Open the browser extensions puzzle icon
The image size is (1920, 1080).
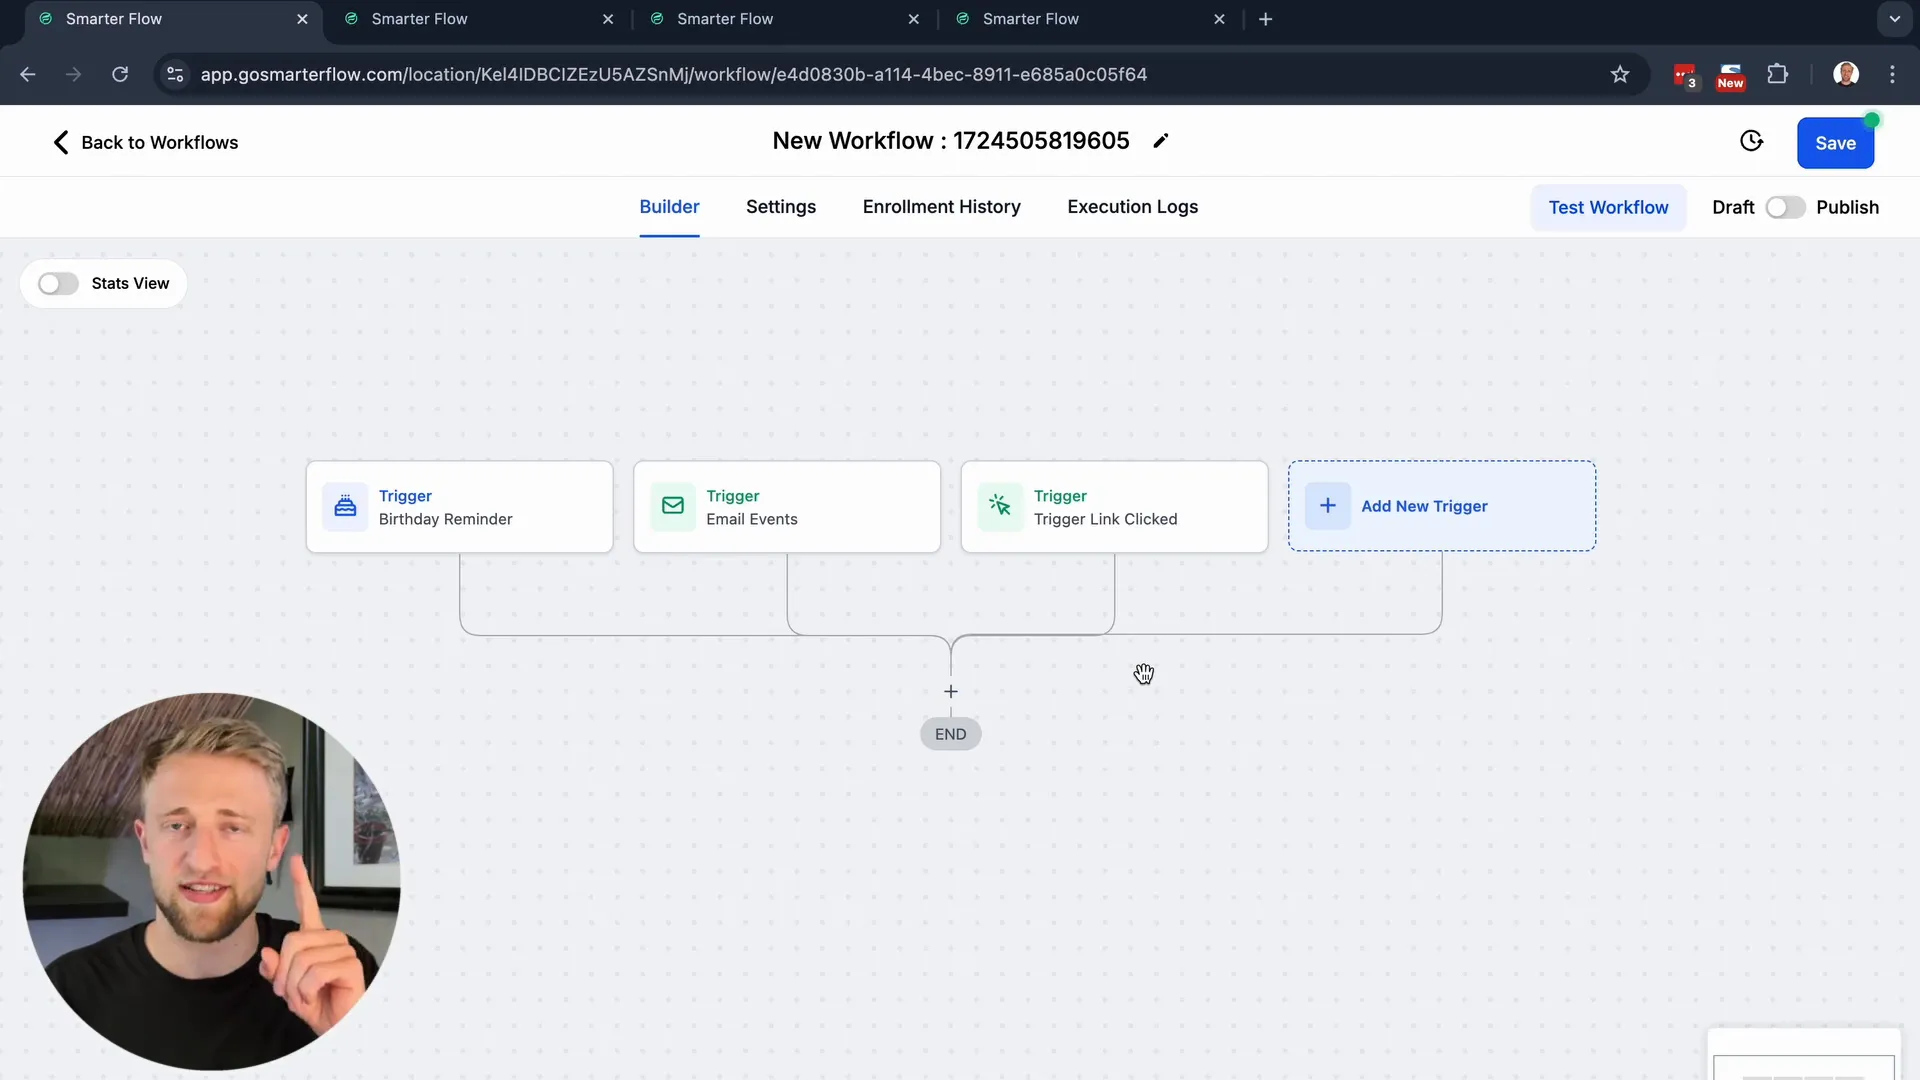(1777, 74)
